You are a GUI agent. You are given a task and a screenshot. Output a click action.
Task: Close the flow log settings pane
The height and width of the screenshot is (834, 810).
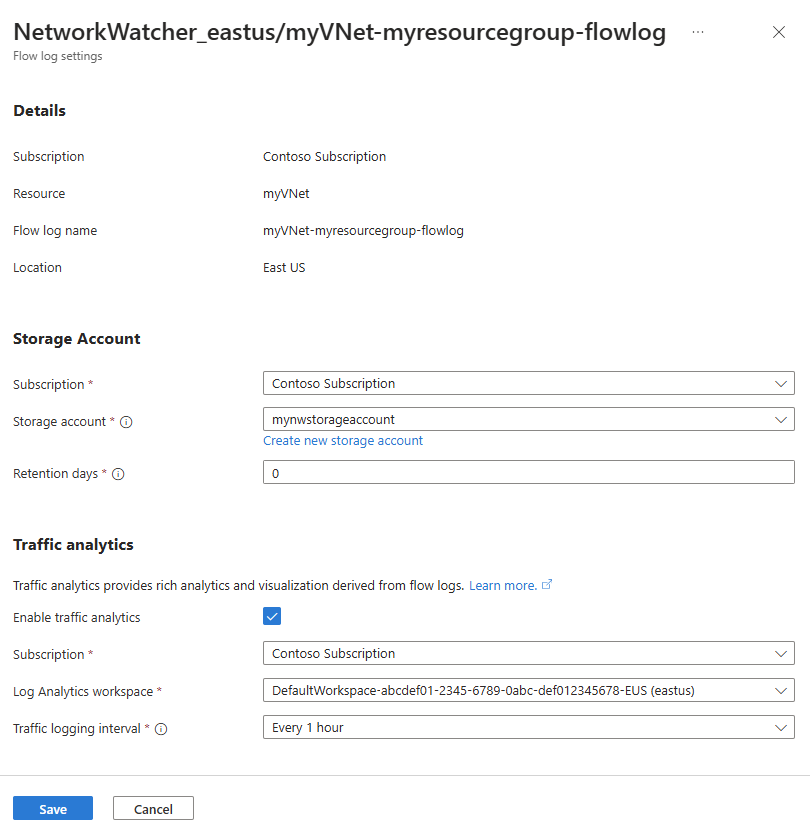pos(779,32)
